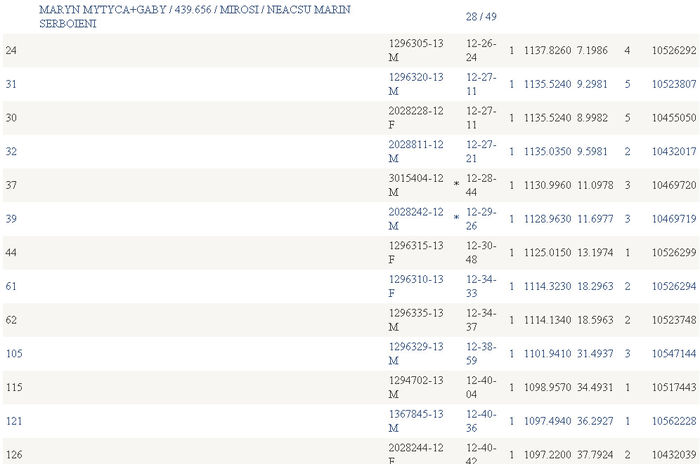Image resolution: width=700 pixels, height=464 pixels.
Task: Click the speed value 1101.9410
Action: click(547, 354)
